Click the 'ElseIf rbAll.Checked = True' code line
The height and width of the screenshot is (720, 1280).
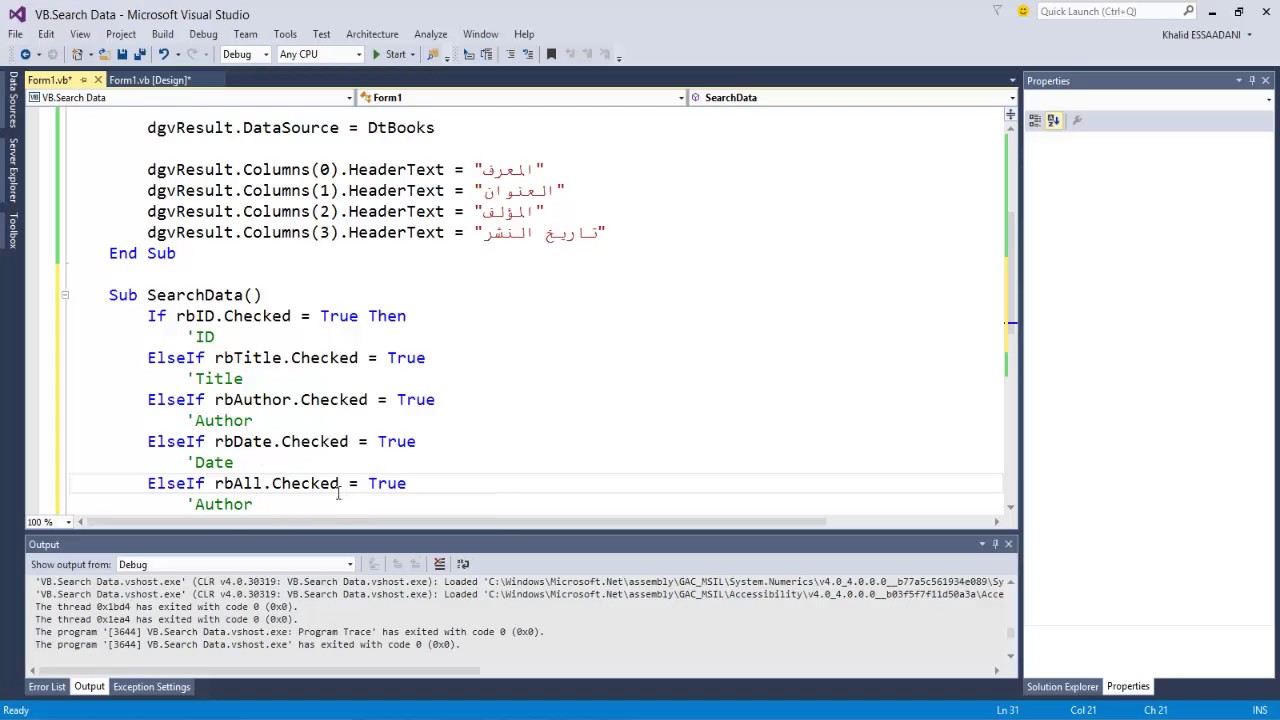click(x=277, y=483)
